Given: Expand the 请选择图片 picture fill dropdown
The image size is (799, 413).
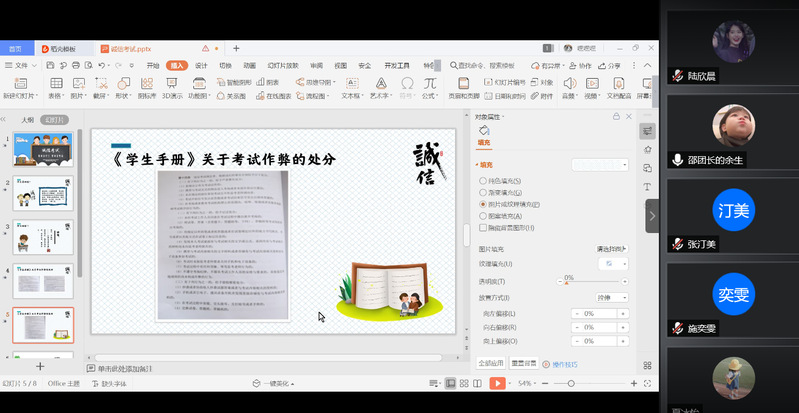Looking at the screenshot, I should click(611, 247).
